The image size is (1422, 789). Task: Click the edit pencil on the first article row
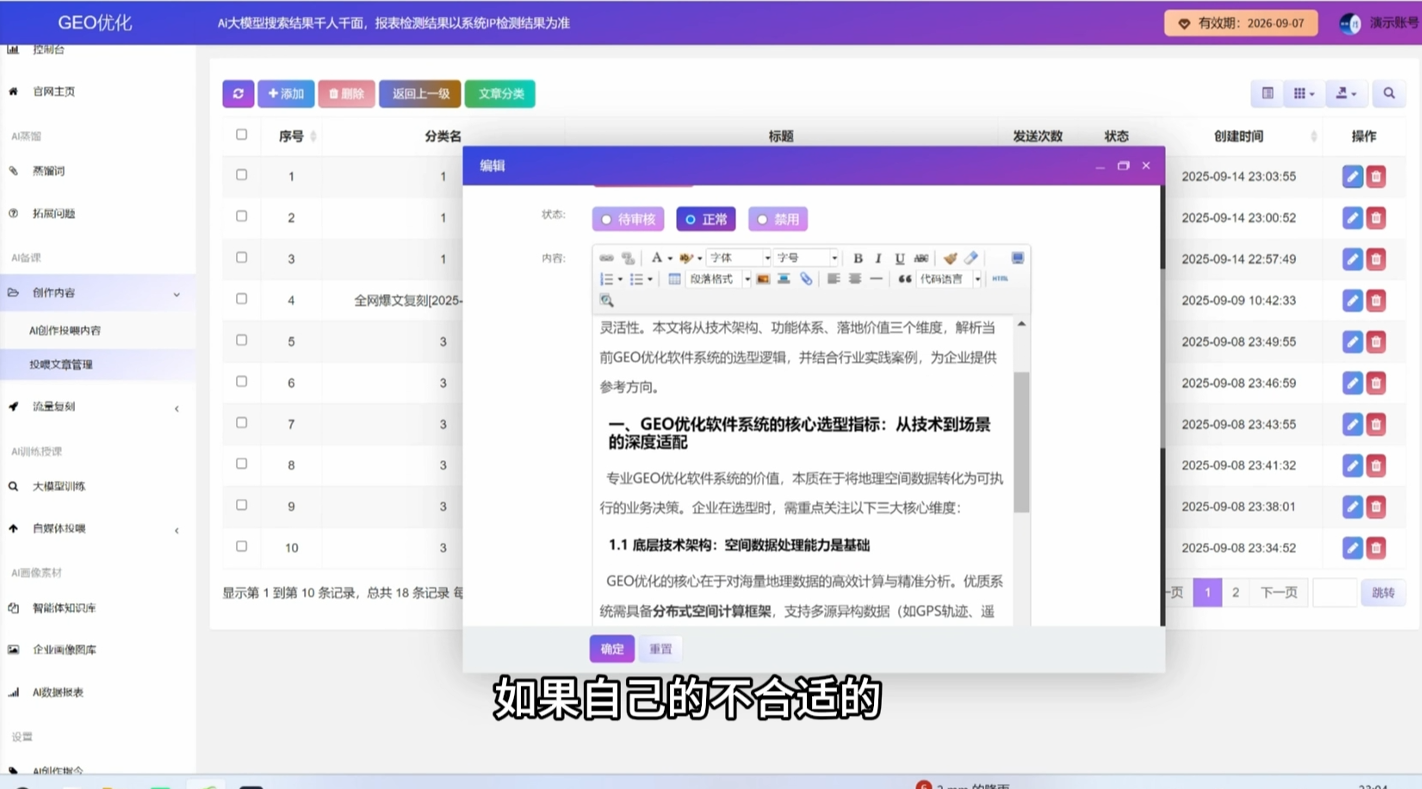click(x=1351, y=176)
